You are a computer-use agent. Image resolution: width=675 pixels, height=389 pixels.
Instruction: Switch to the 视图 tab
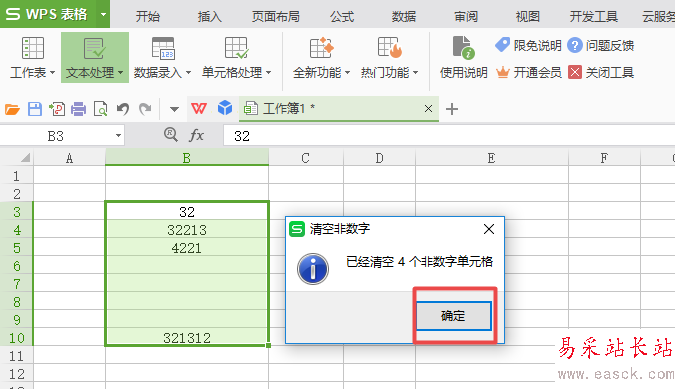[528, 16]
